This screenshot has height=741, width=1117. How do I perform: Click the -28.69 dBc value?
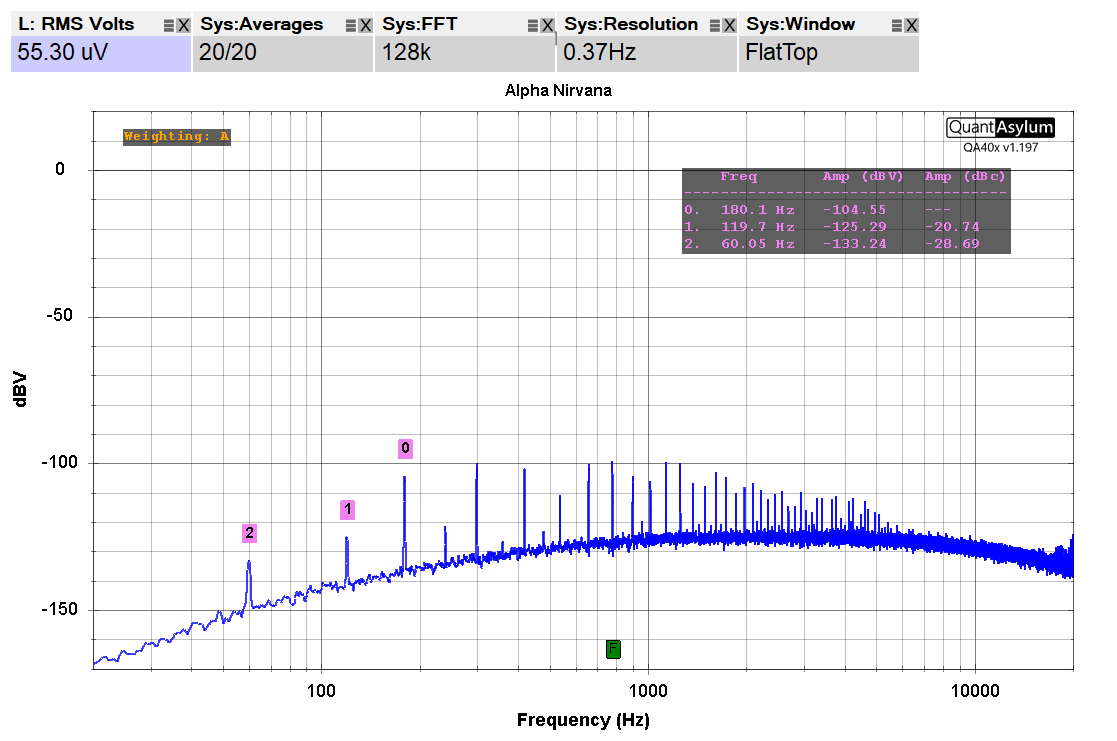tap(952, 244)
